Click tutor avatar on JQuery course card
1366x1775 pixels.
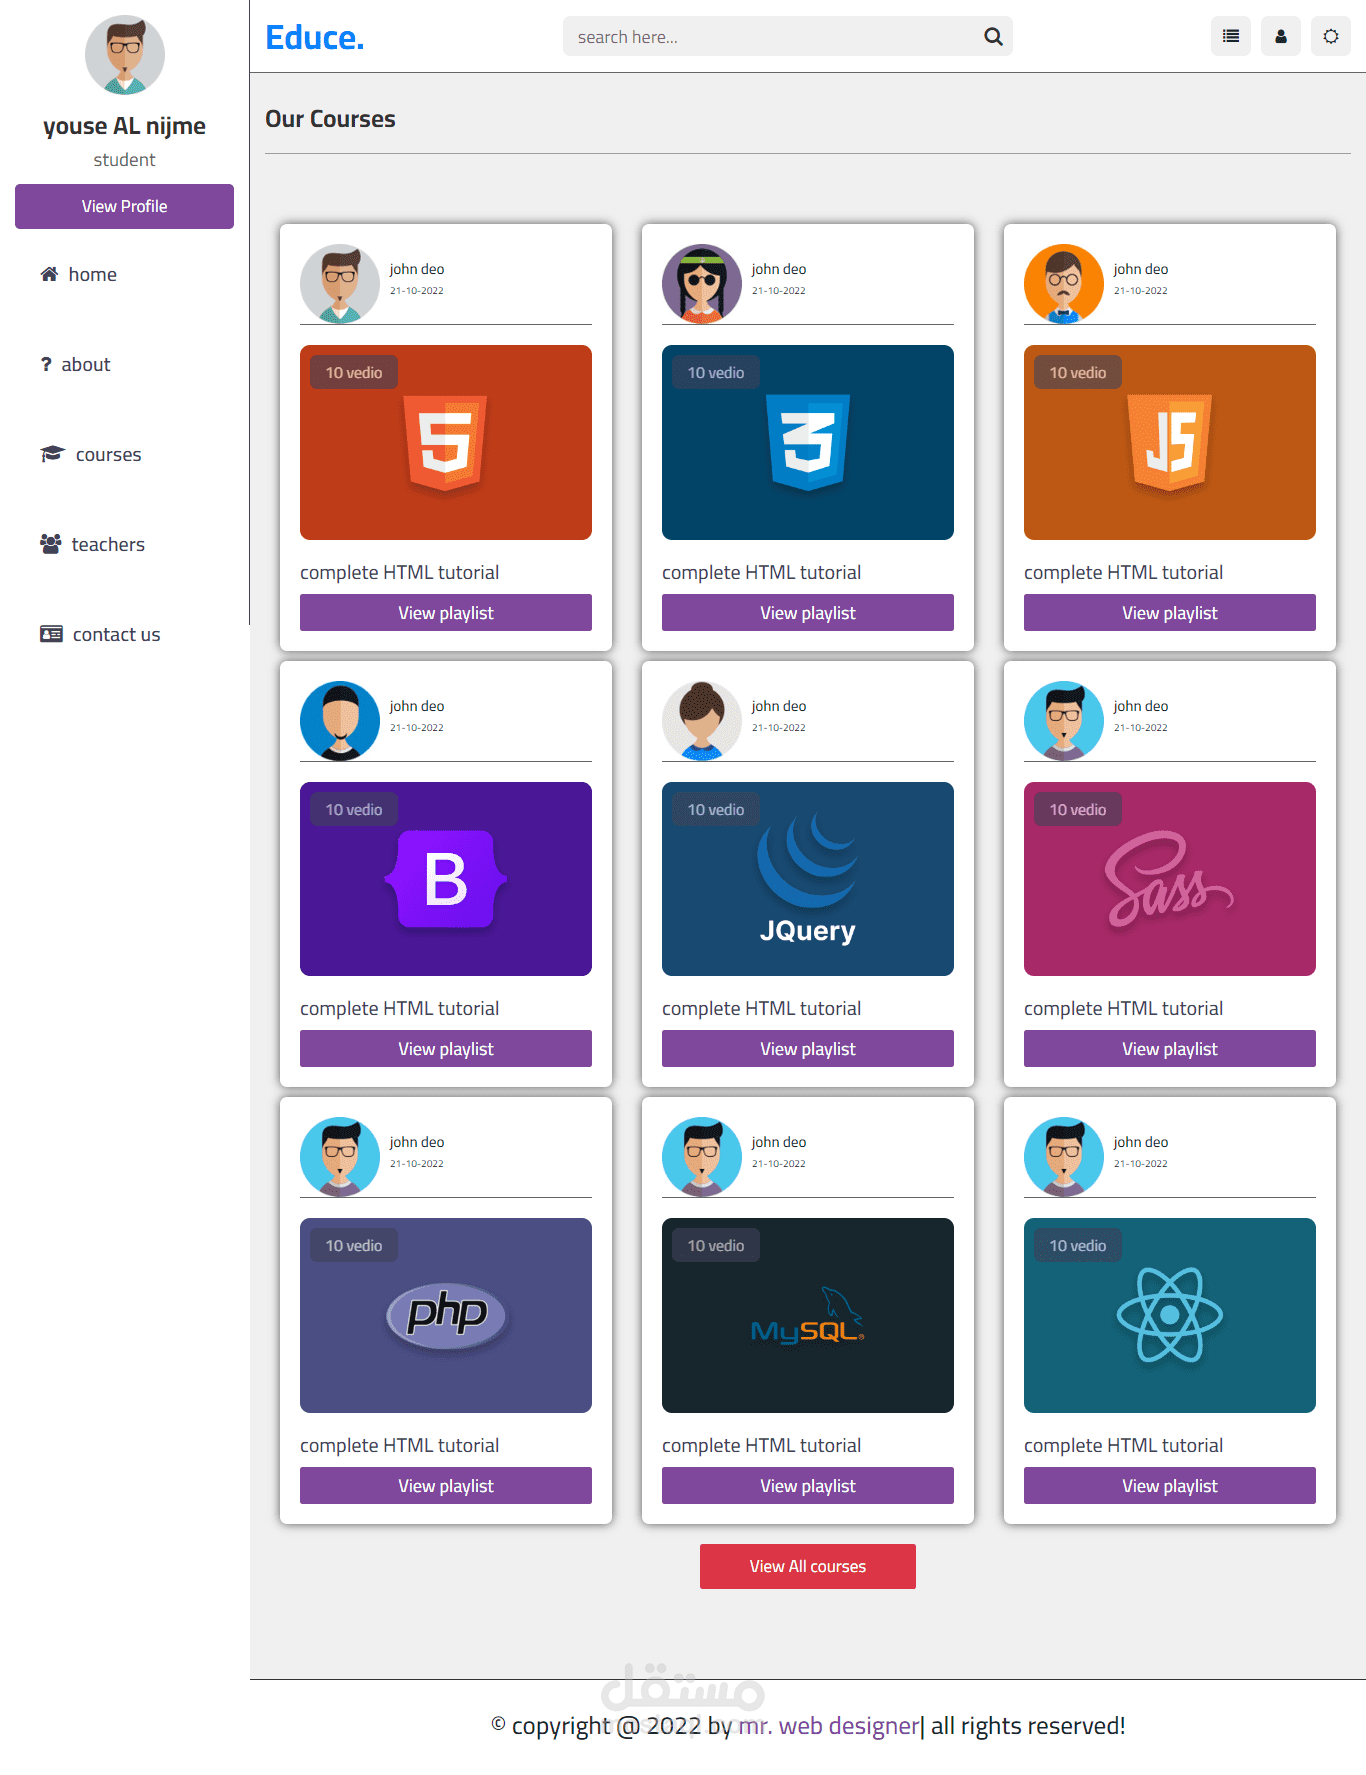coord(702,721)
